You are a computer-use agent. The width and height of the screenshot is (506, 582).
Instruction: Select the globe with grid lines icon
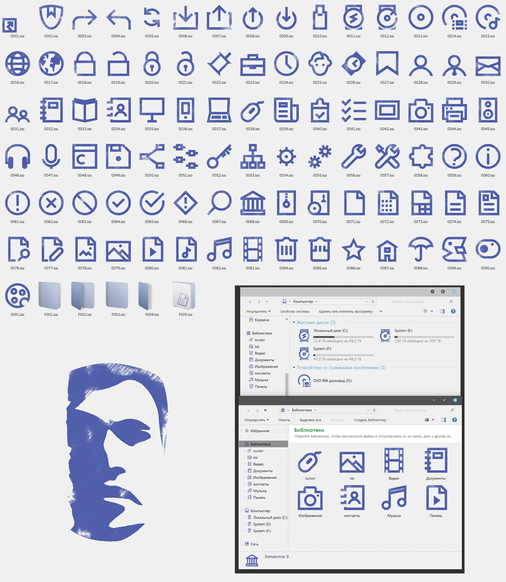[x=17, y=64]
